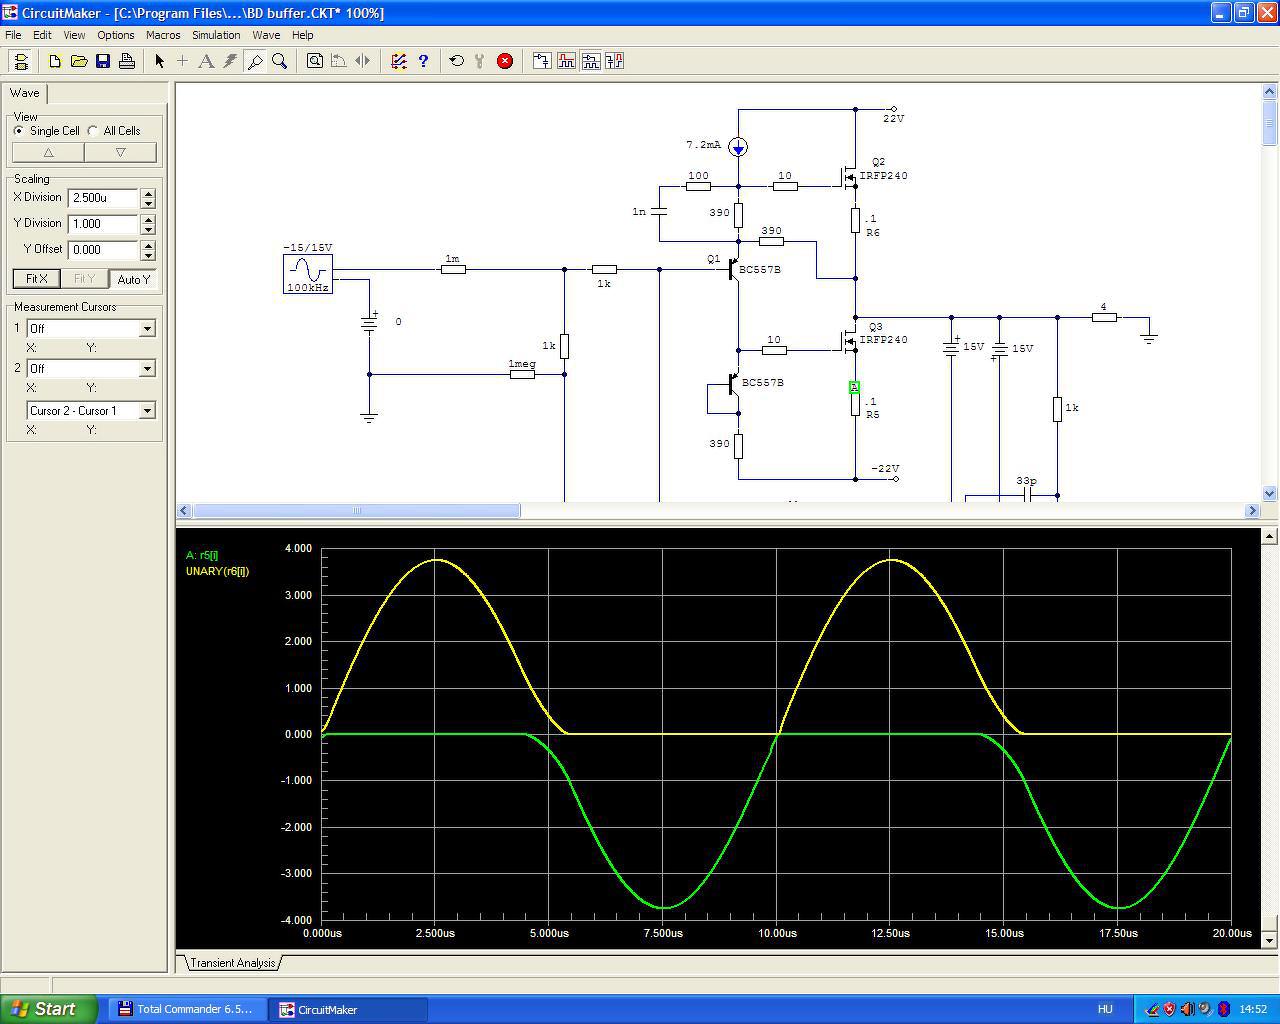Image resolution: width=1280 pixels, height=1024 pixels.
Task: Switch to the Wave panel tab
Action: [x=25, y=93]
